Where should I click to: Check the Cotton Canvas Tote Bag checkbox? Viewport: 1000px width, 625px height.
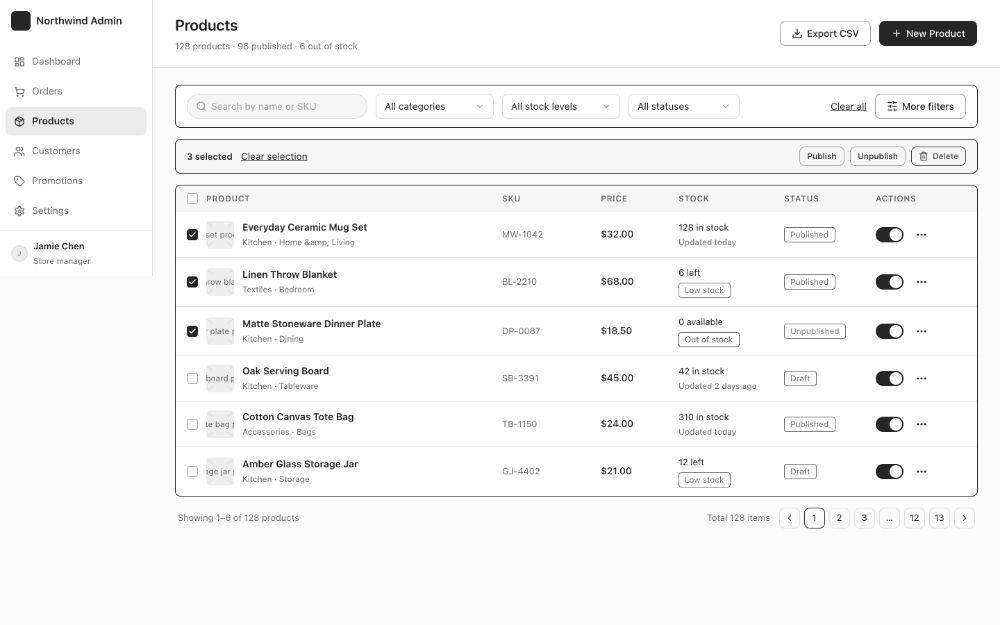[x=192, y=424]
